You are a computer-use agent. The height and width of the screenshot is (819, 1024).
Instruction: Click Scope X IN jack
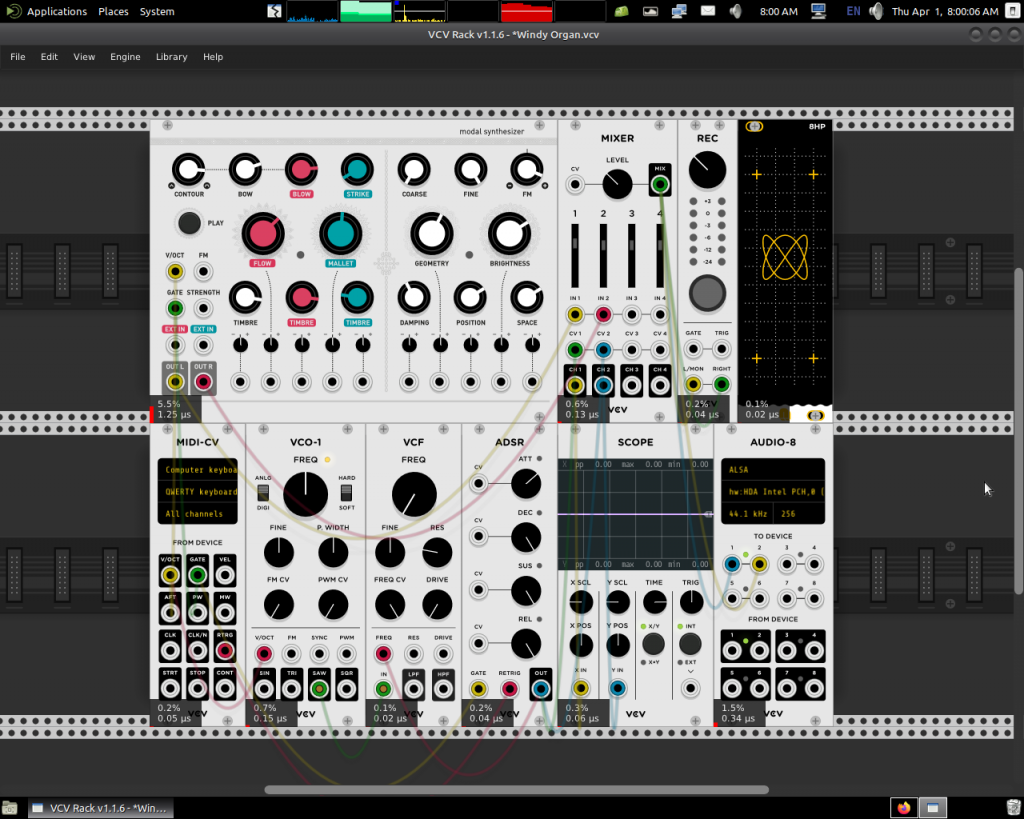[x=581, y=688]
